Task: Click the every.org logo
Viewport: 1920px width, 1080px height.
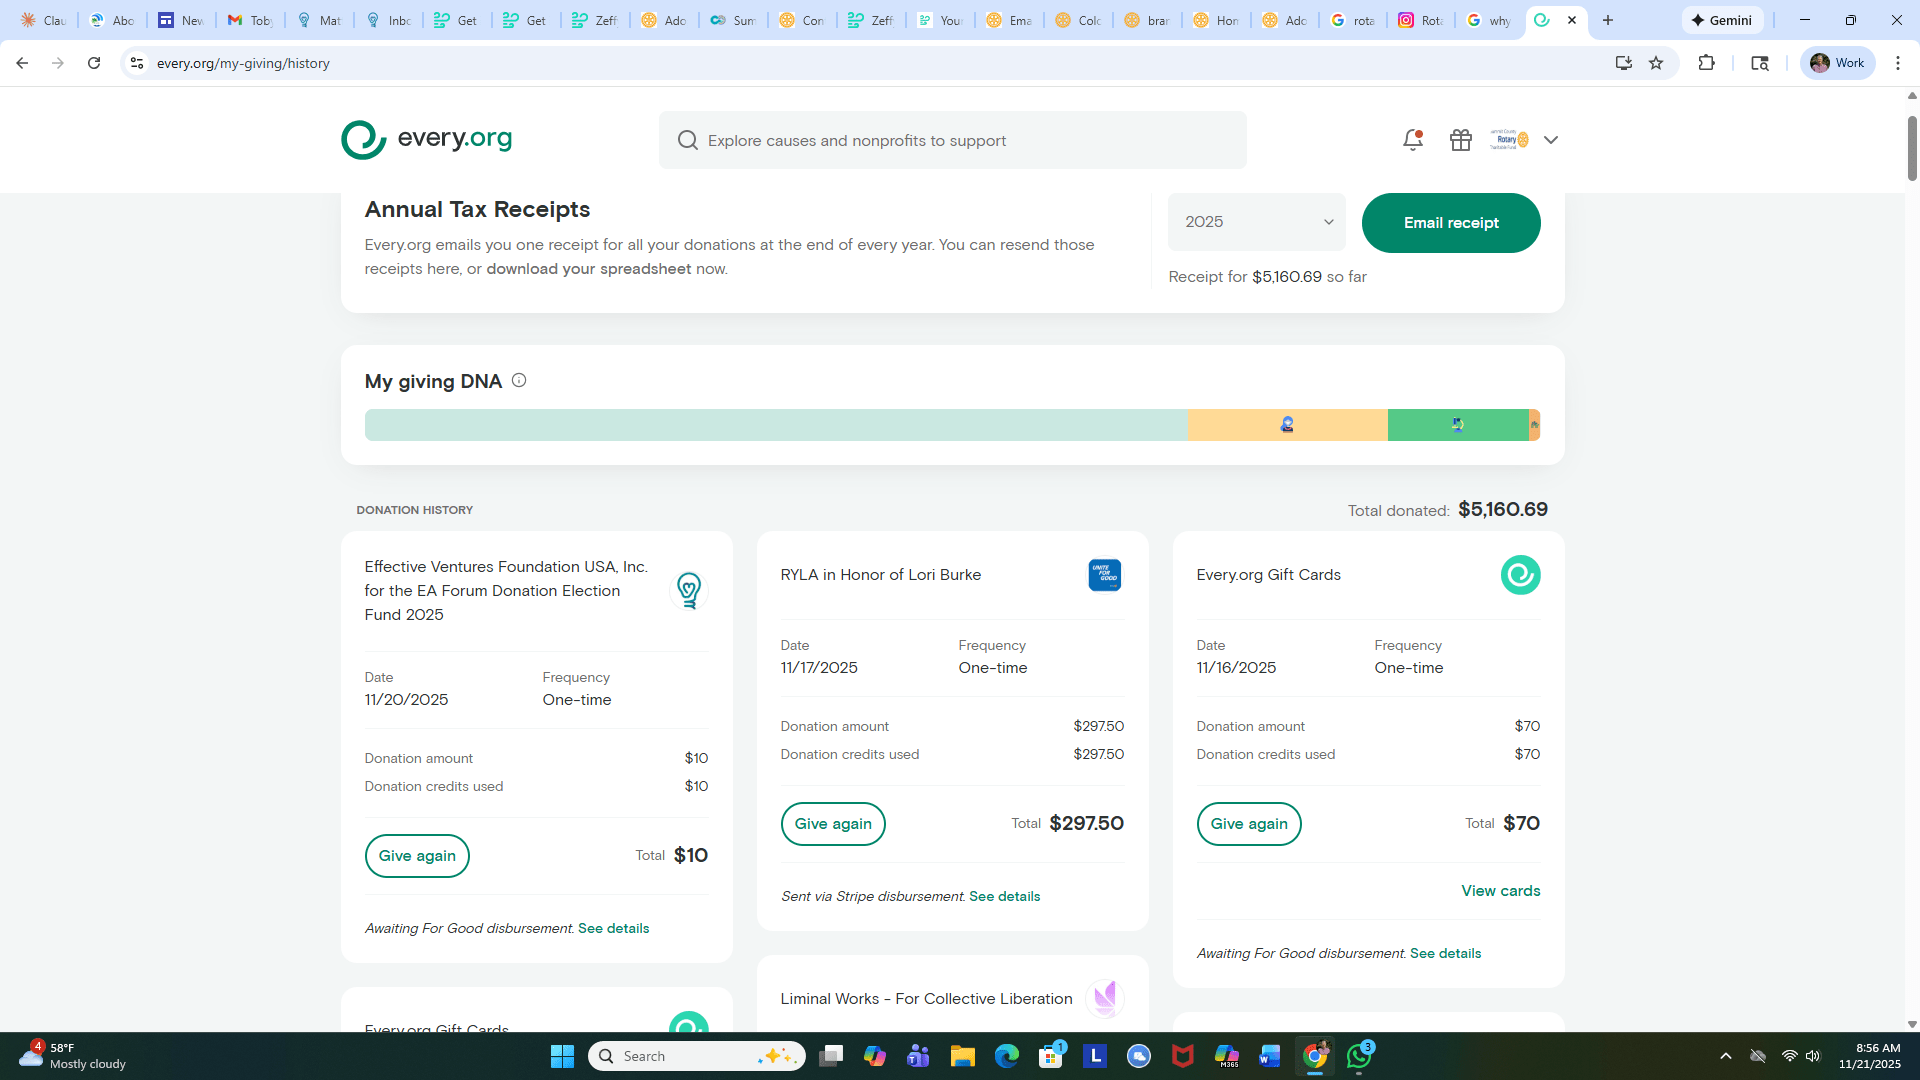Action: point(426,140)
